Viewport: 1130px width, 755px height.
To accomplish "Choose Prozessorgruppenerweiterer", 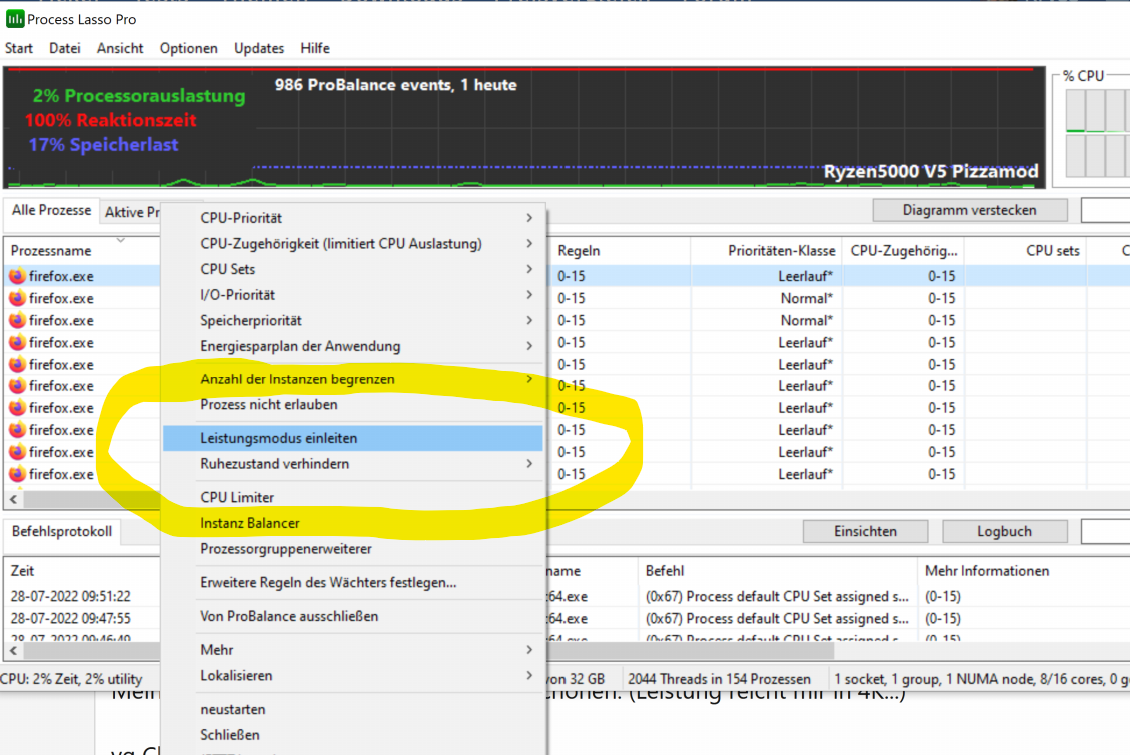I will 353,549.
